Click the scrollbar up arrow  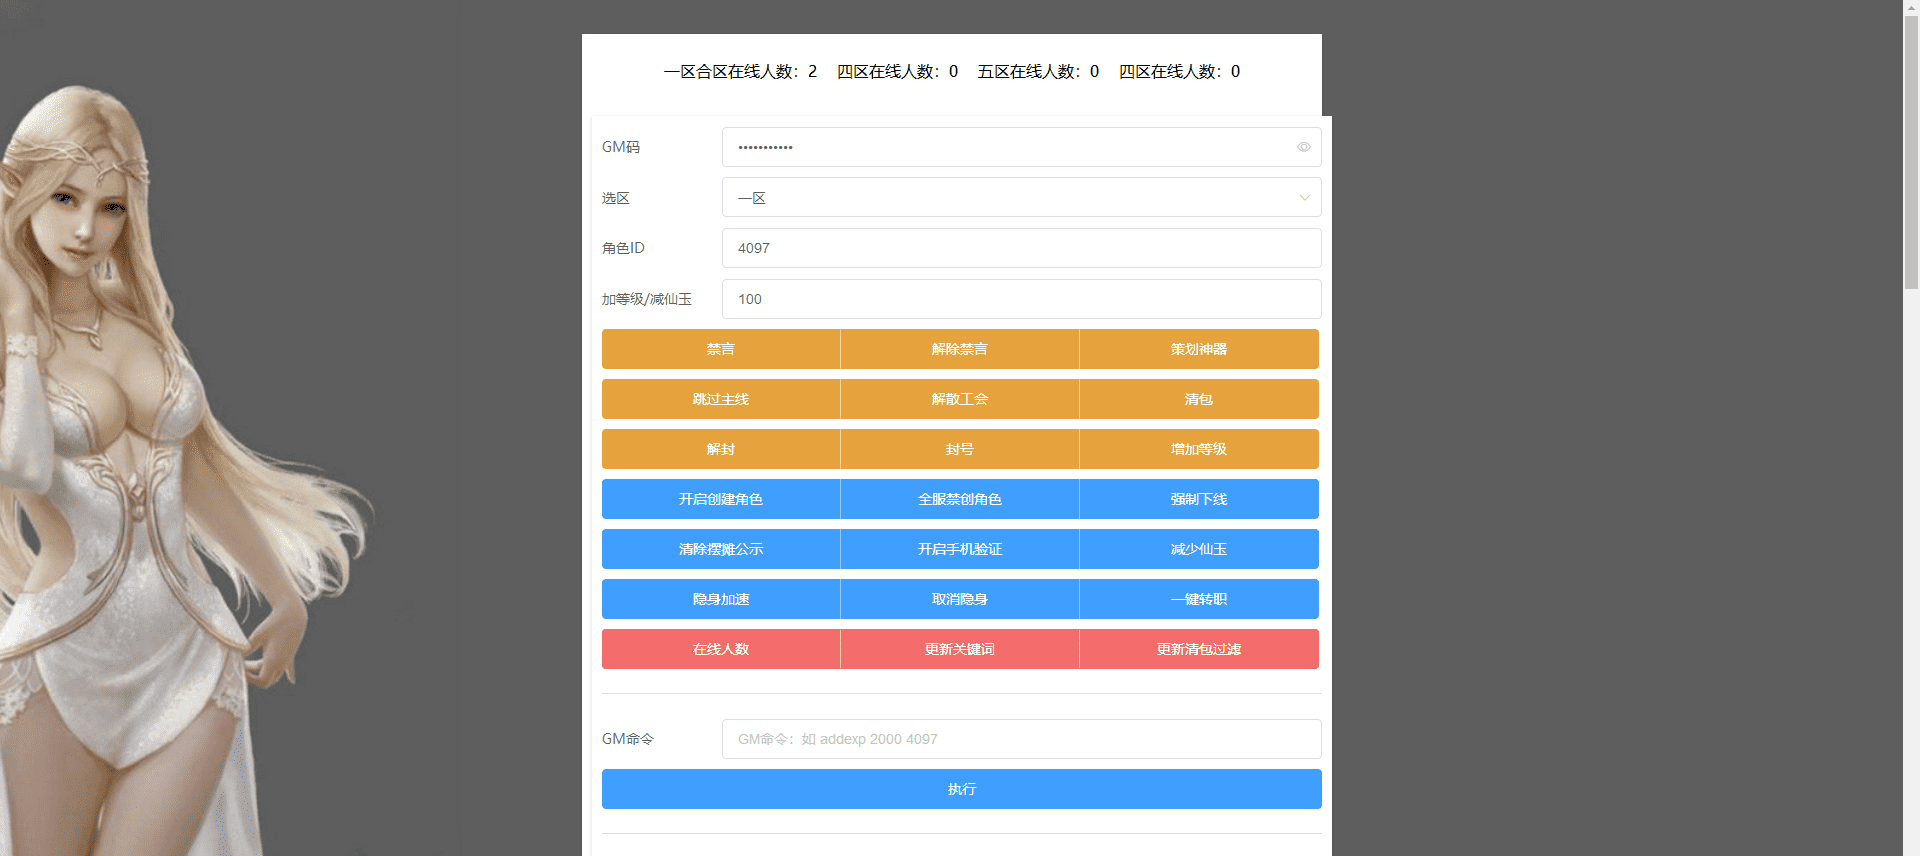1911,8
